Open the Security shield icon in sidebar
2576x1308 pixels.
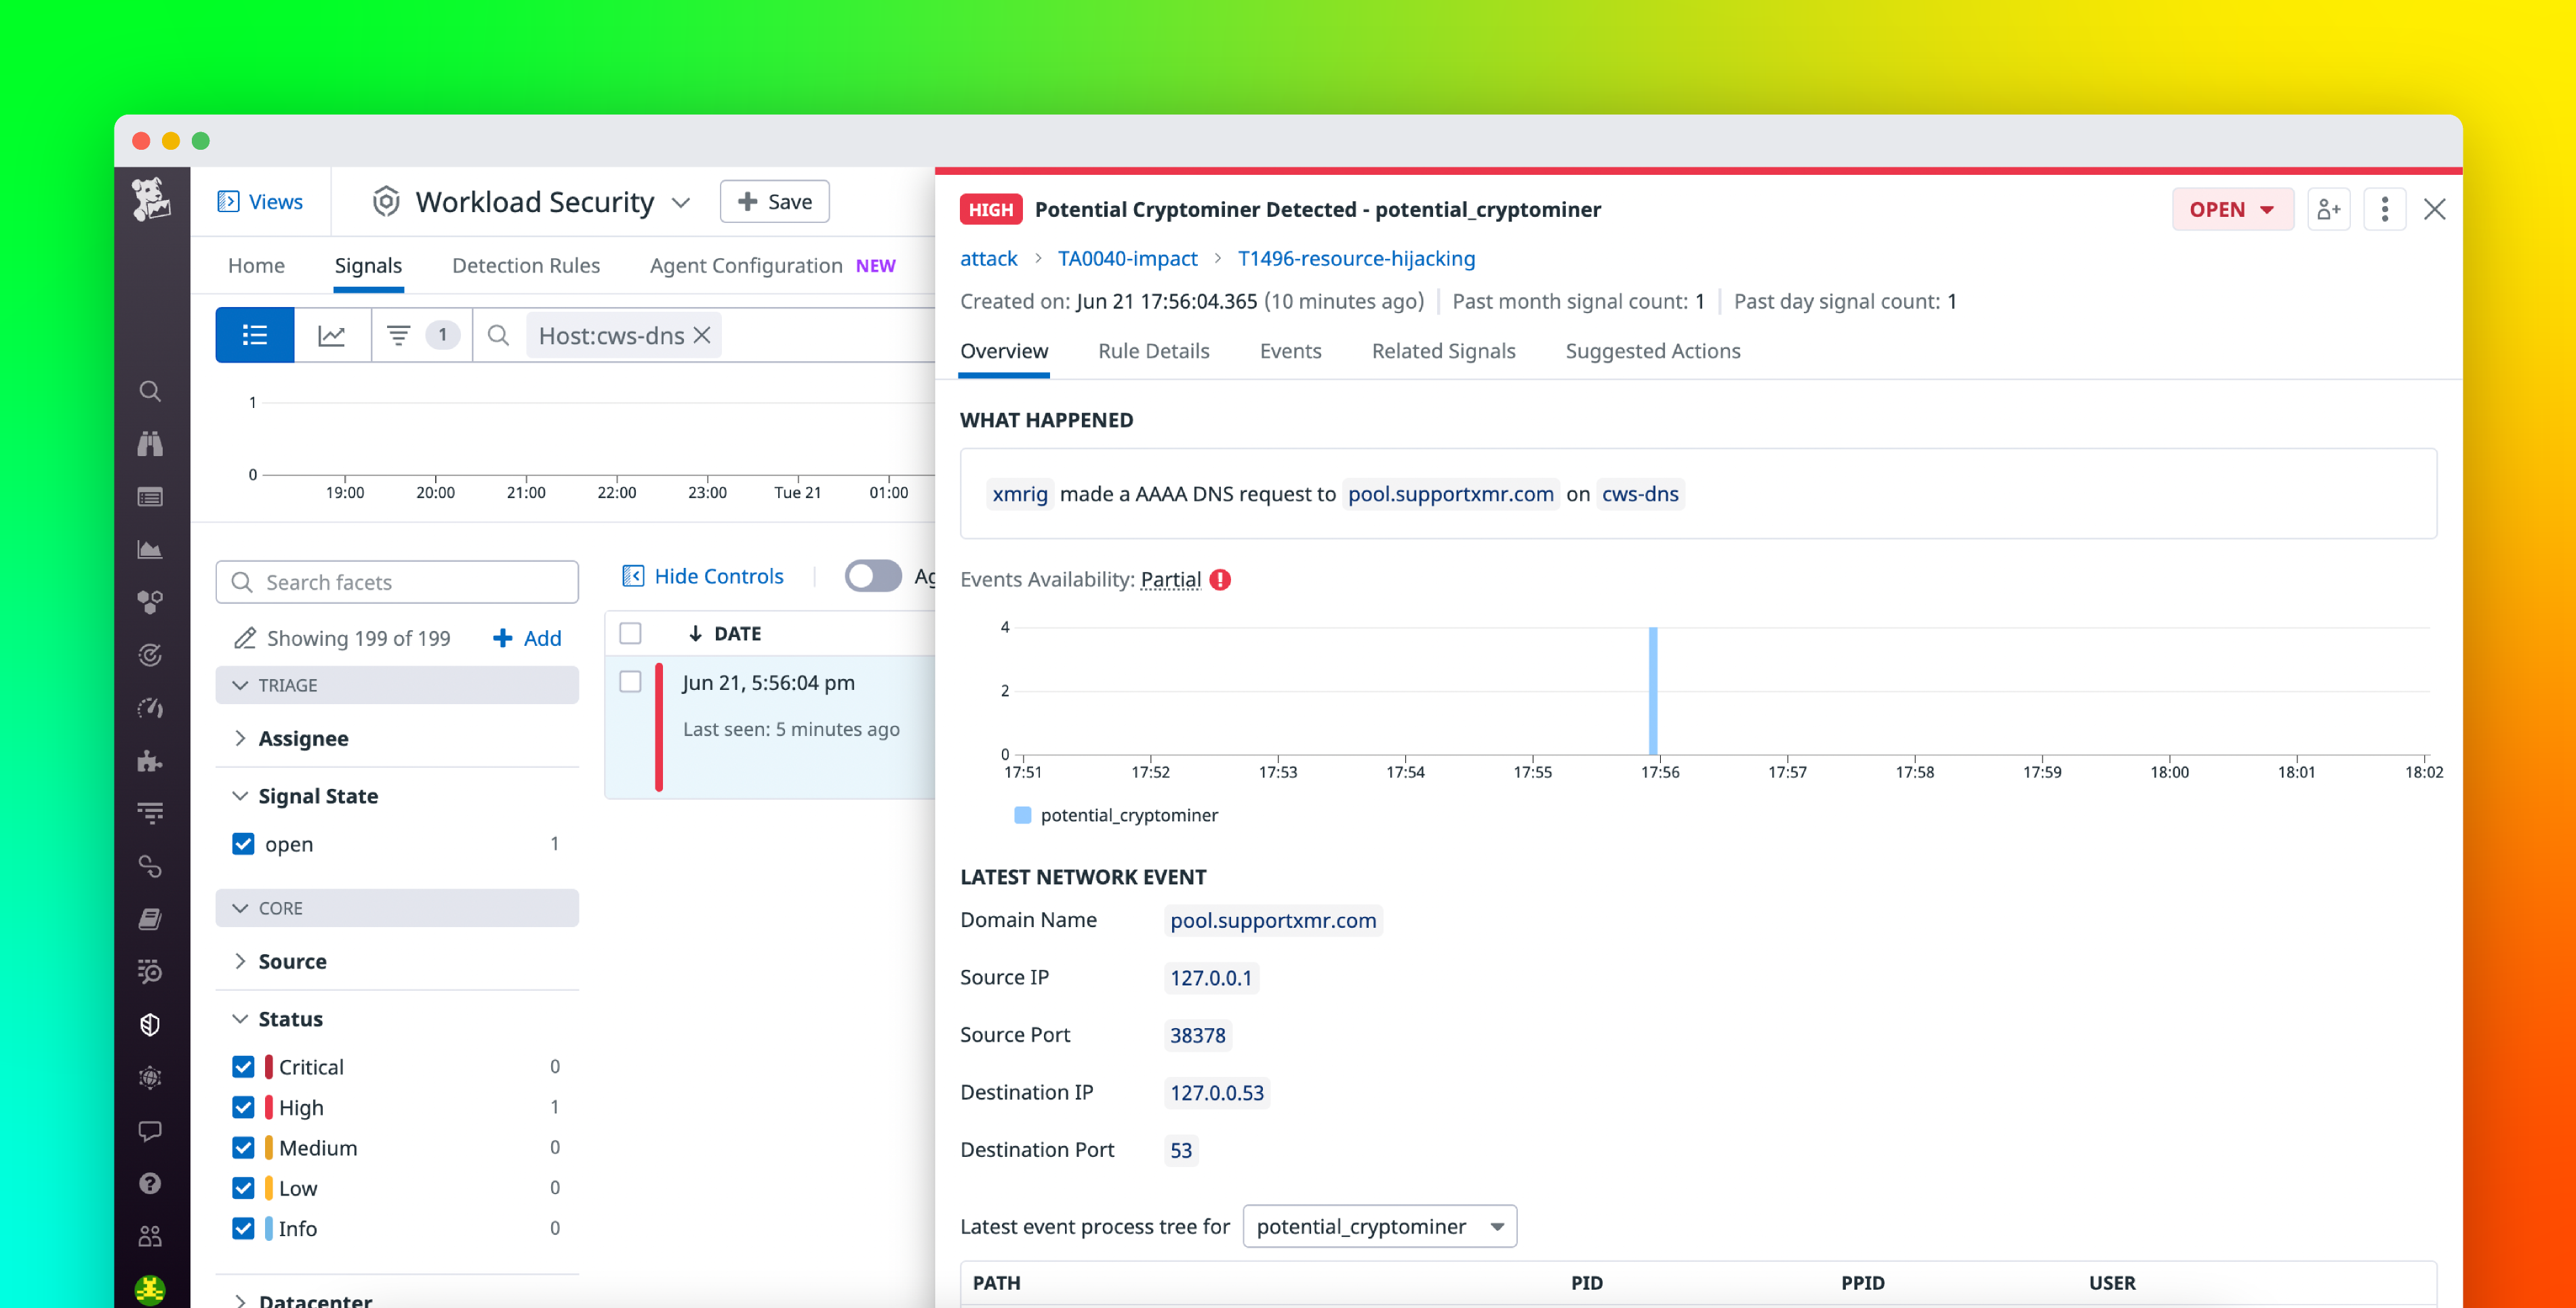(150, 1024)
